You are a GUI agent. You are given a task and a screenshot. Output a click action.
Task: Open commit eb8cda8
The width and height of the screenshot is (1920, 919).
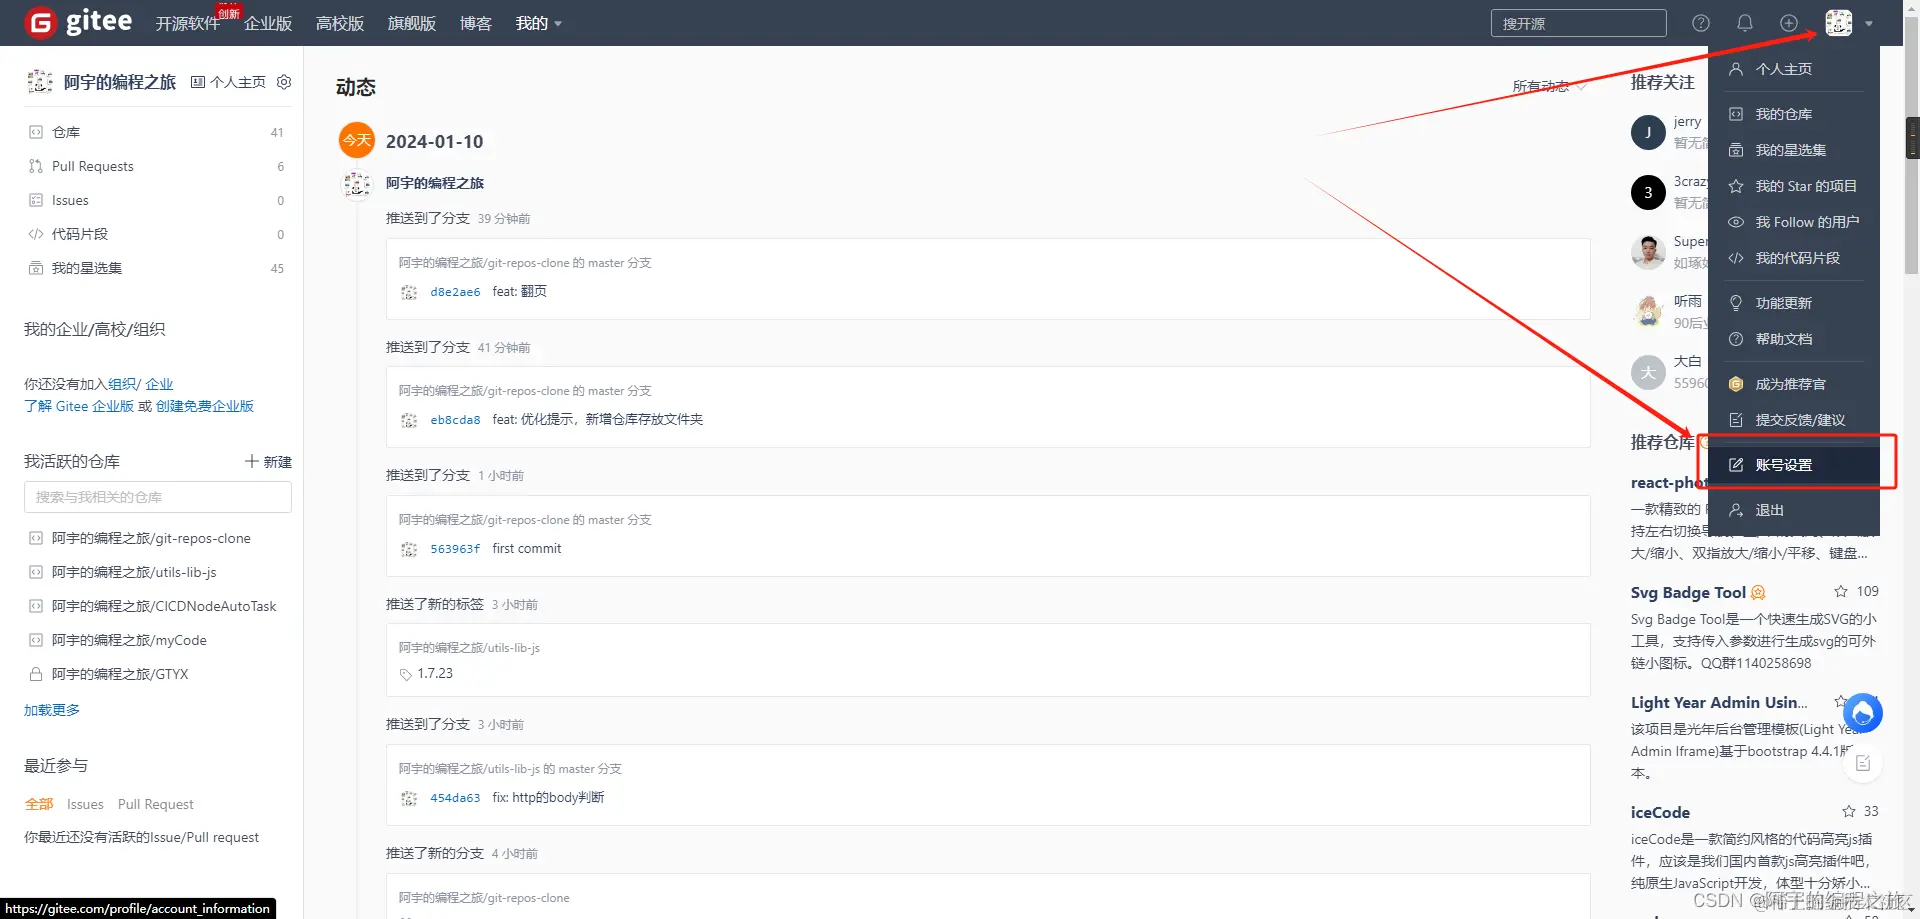tap(455, 420)
